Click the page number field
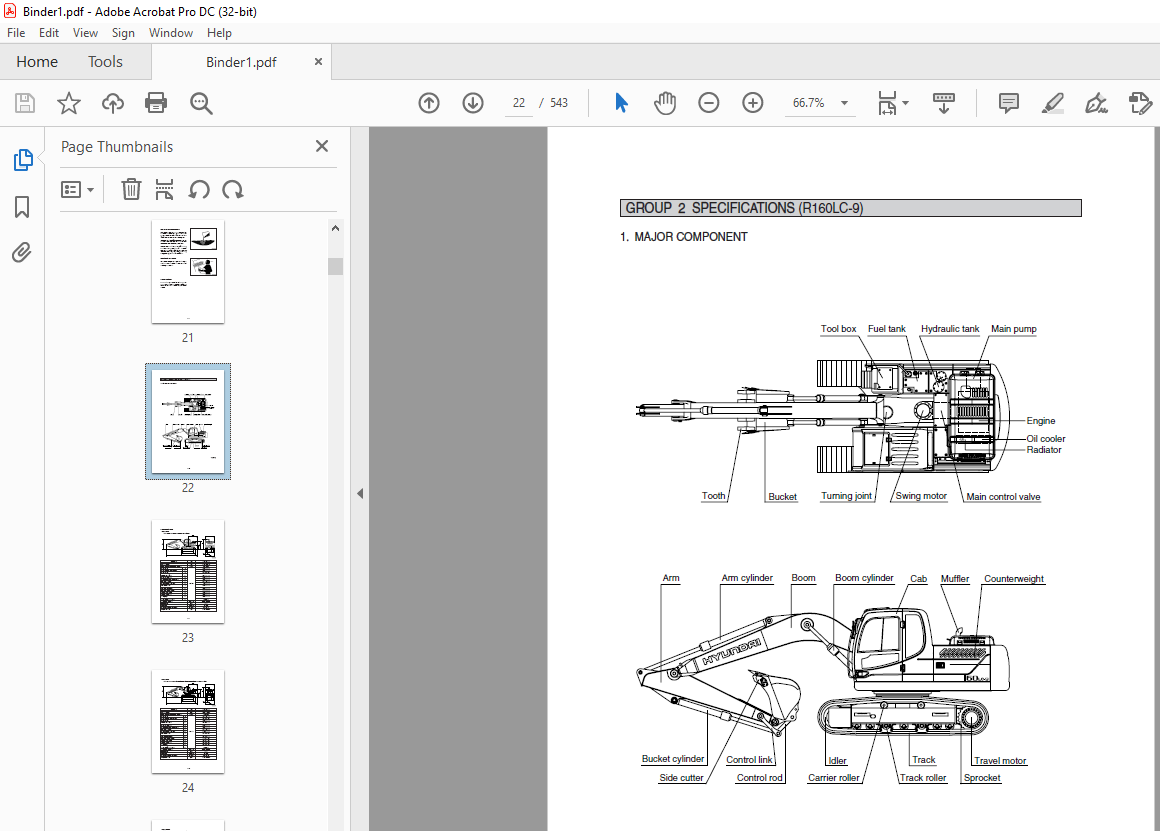 (x=519, y=103)
